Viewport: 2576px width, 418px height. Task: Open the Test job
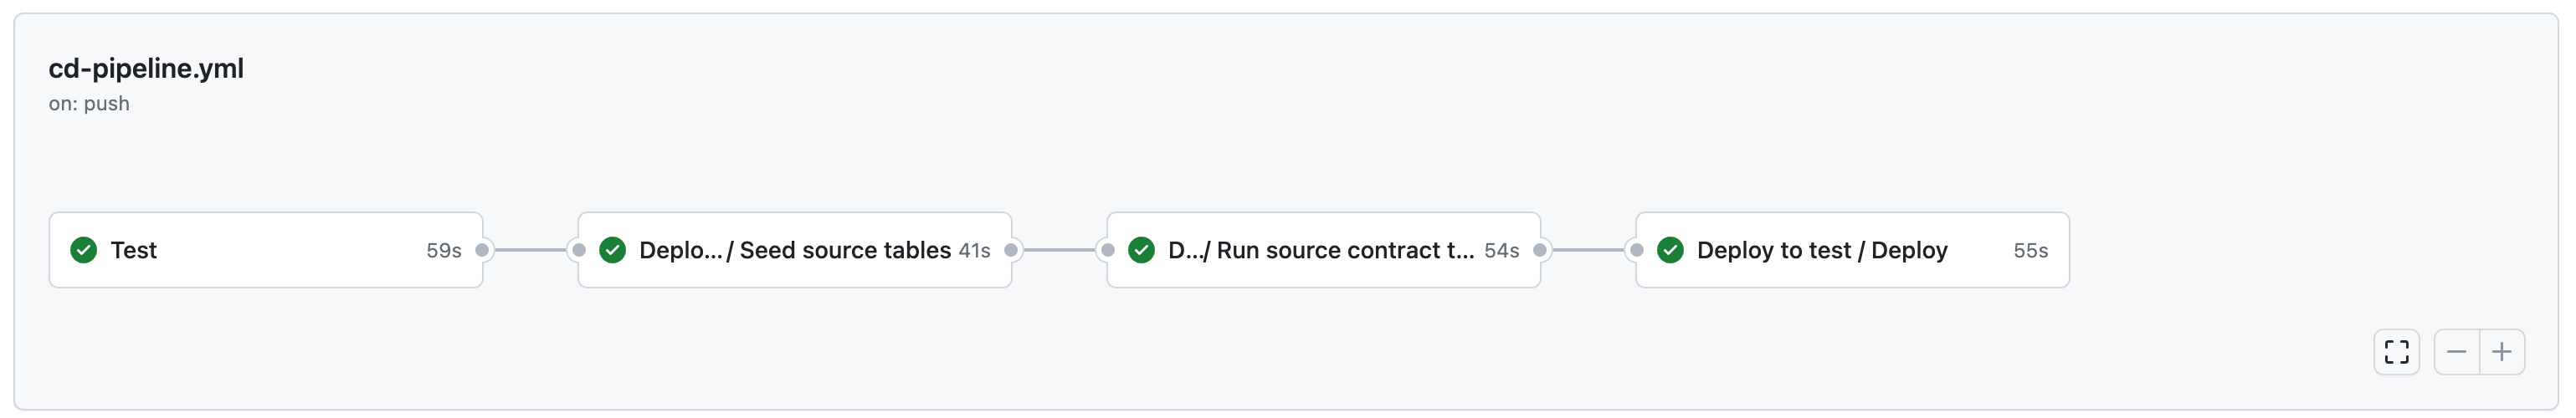click(x=134, y=250)
